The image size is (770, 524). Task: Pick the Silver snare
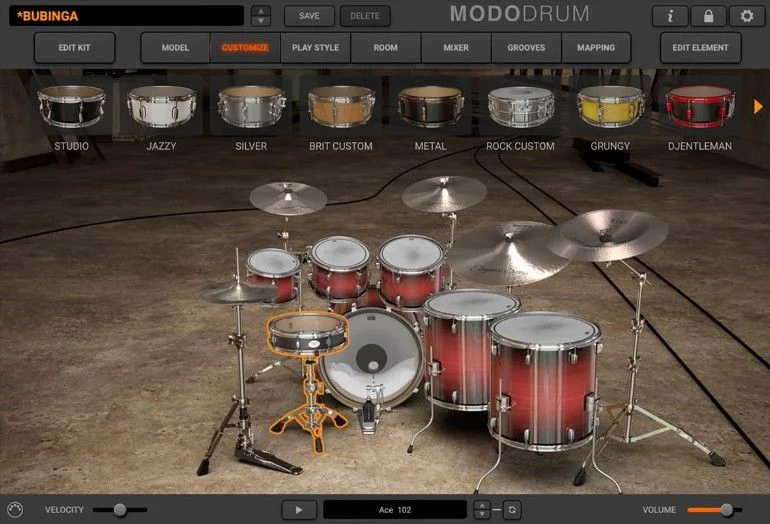(251, 107)
